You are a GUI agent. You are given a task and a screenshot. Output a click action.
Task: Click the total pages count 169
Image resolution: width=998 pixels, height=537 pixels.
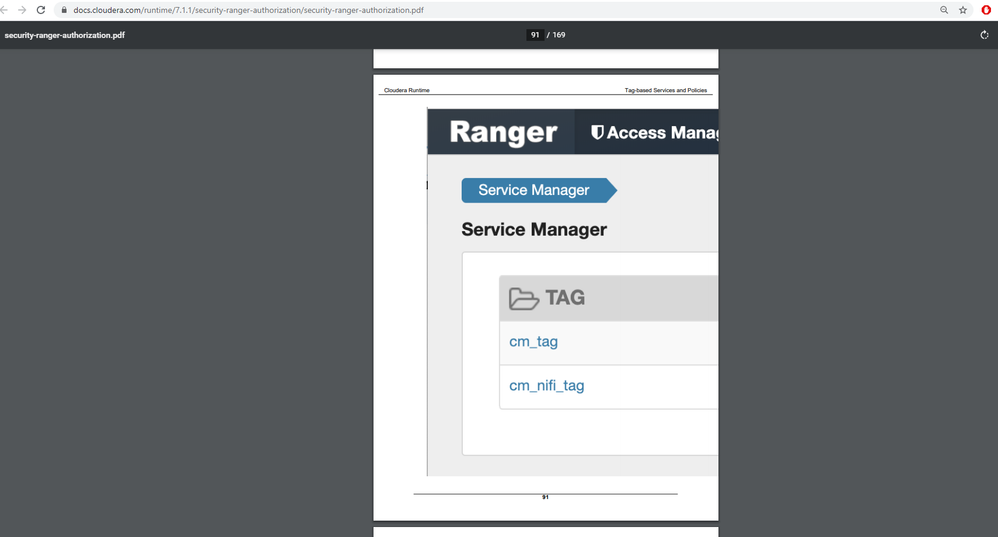(x=559, y=35)
